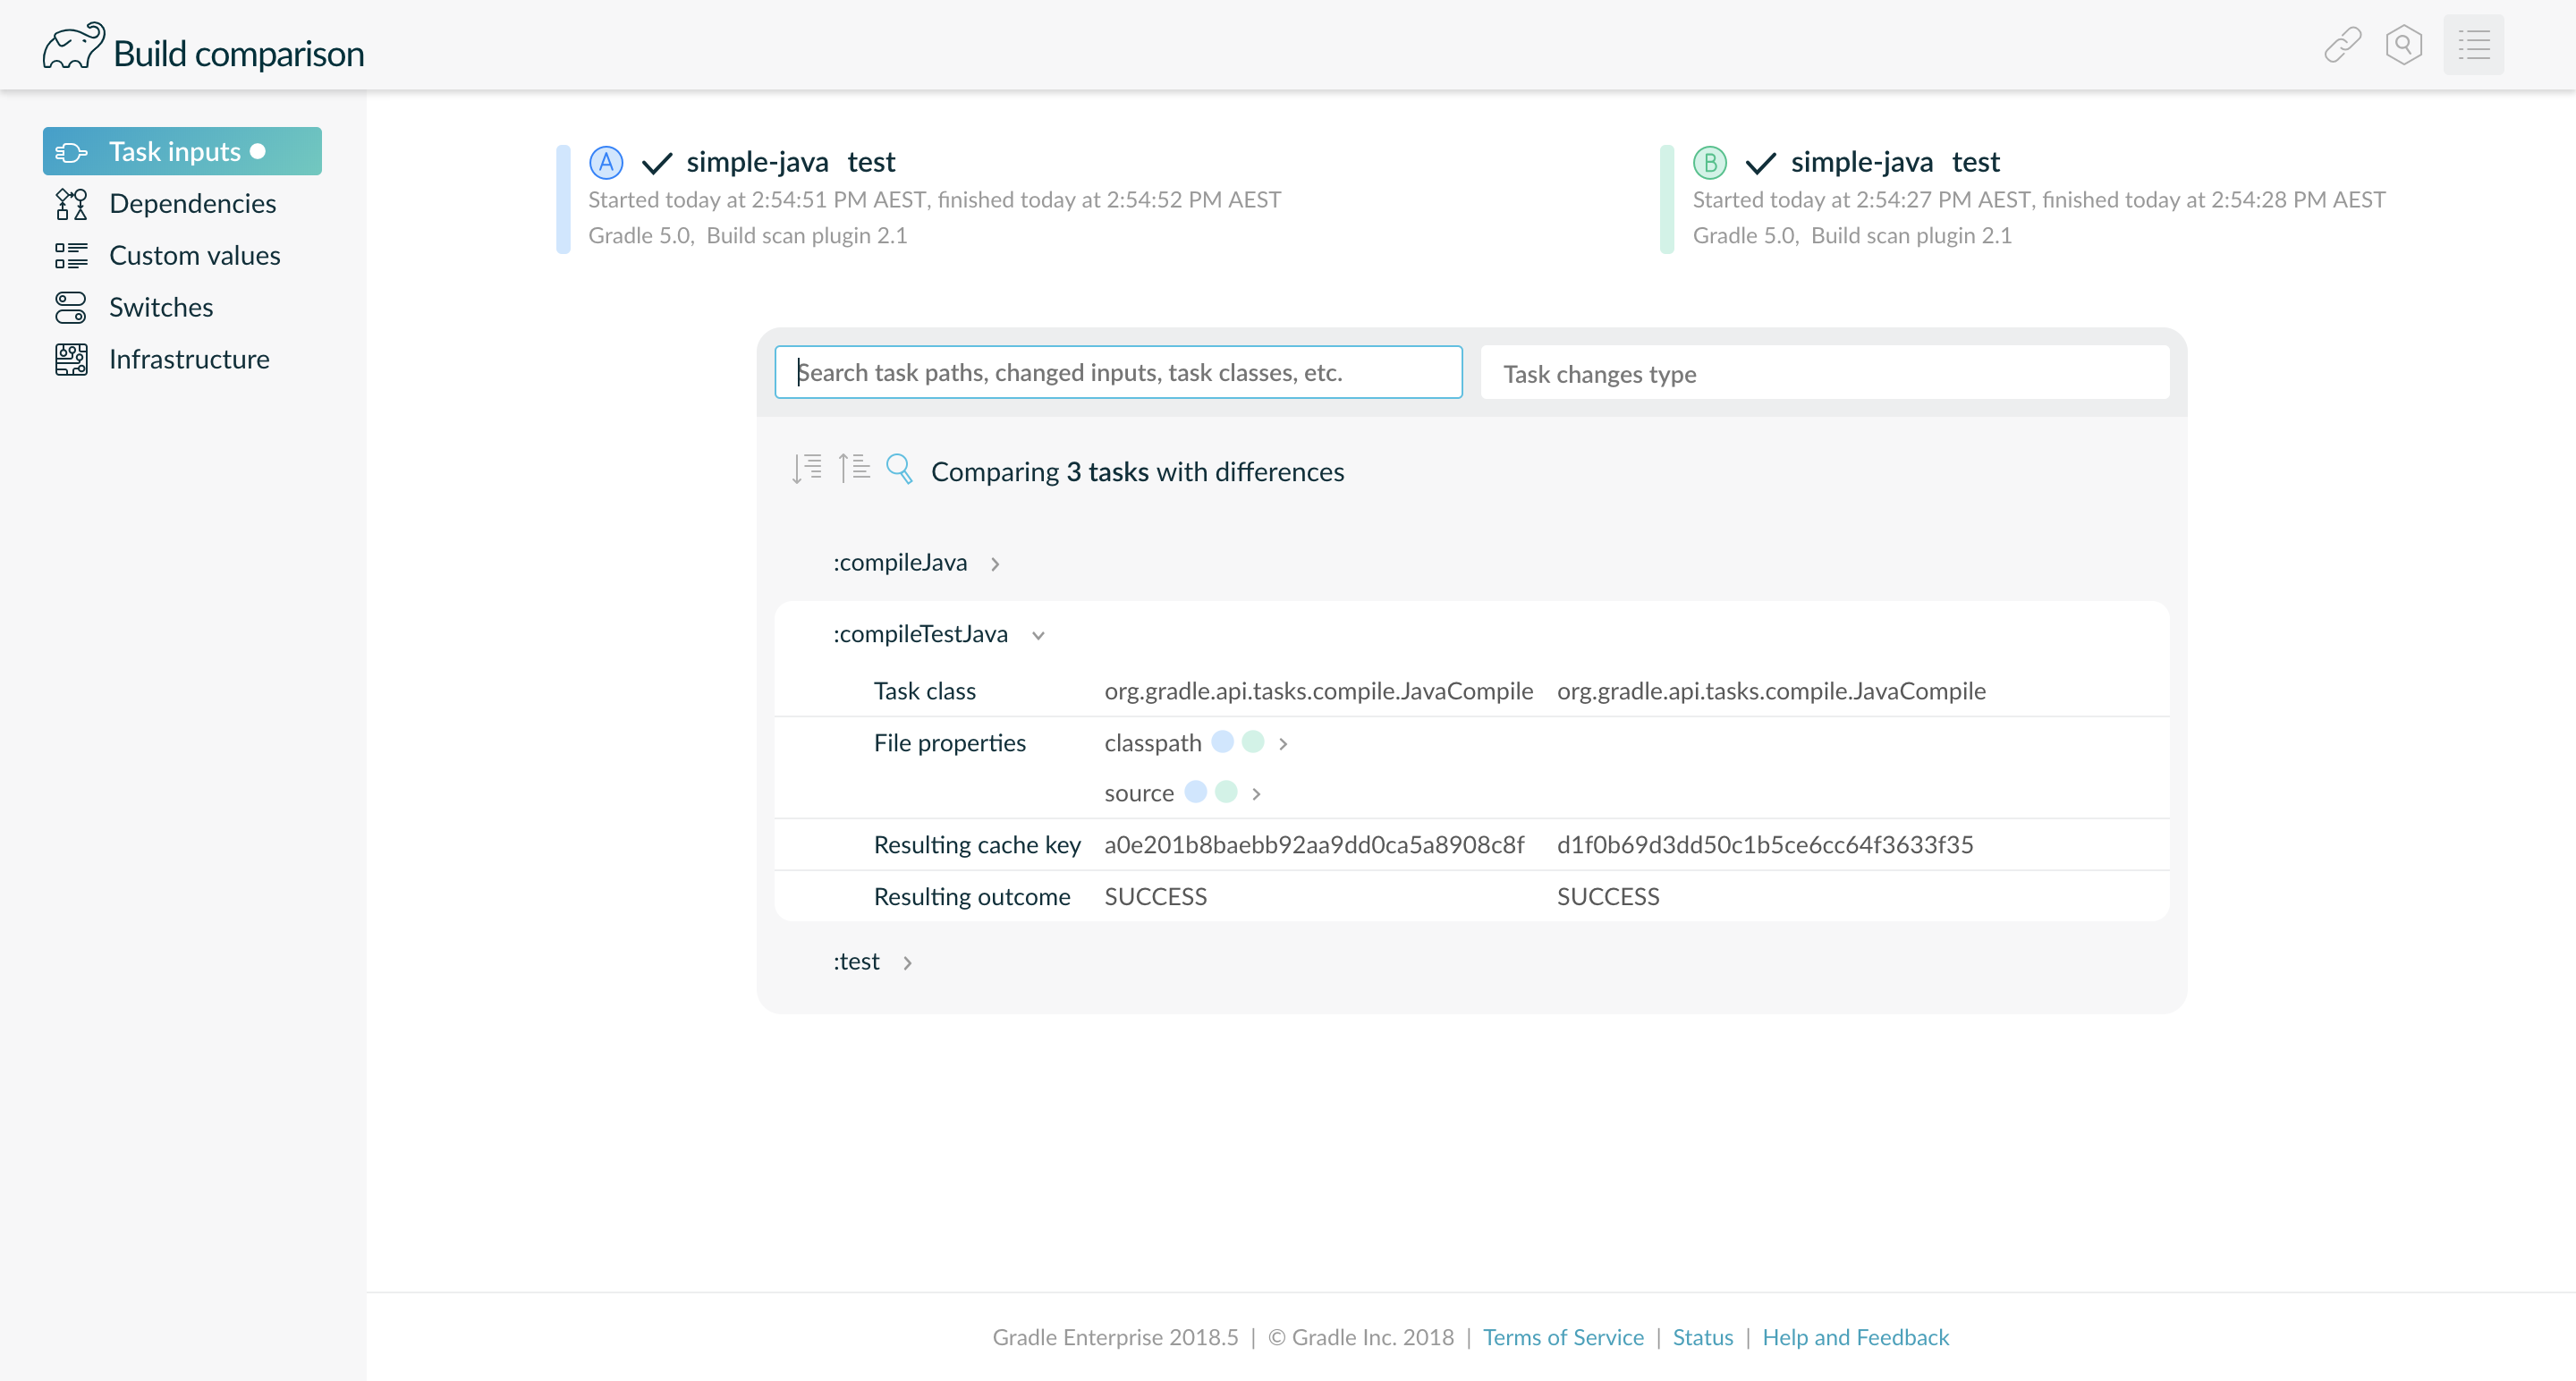This screenshot has width=2576, height=1381.
Task: Click the collapse all tasks icon
Action: click(x=853, y=468)
